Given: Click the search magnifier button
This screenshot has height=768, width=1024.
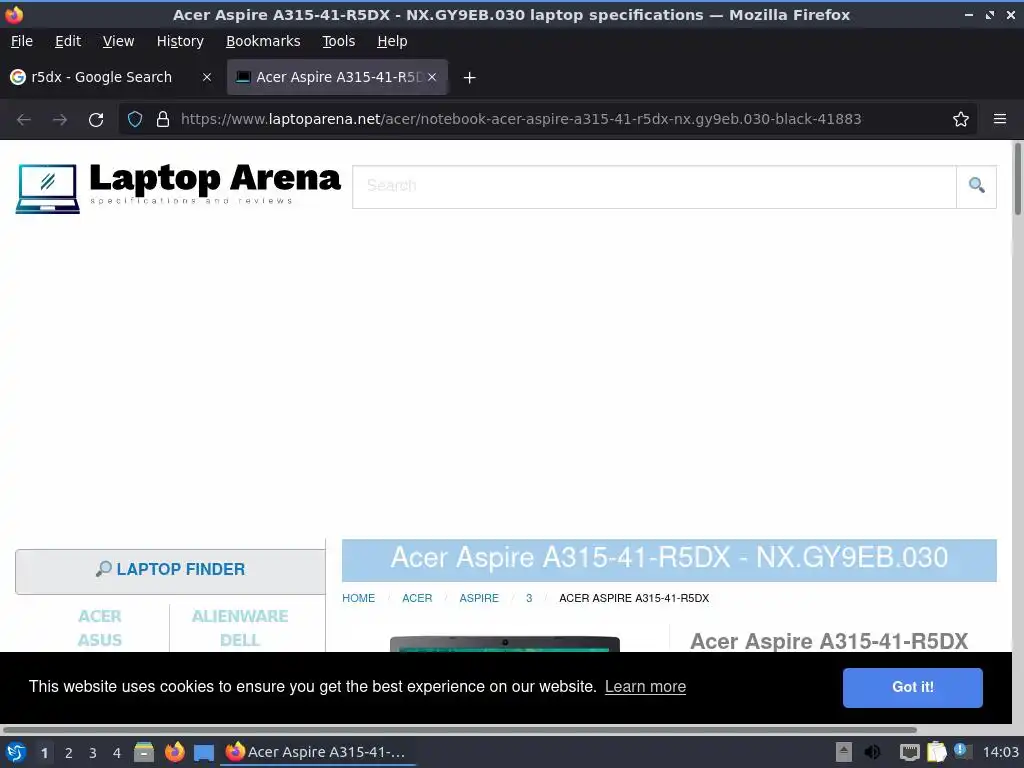Looking at the screenshot, I should [x=976, y=186].
